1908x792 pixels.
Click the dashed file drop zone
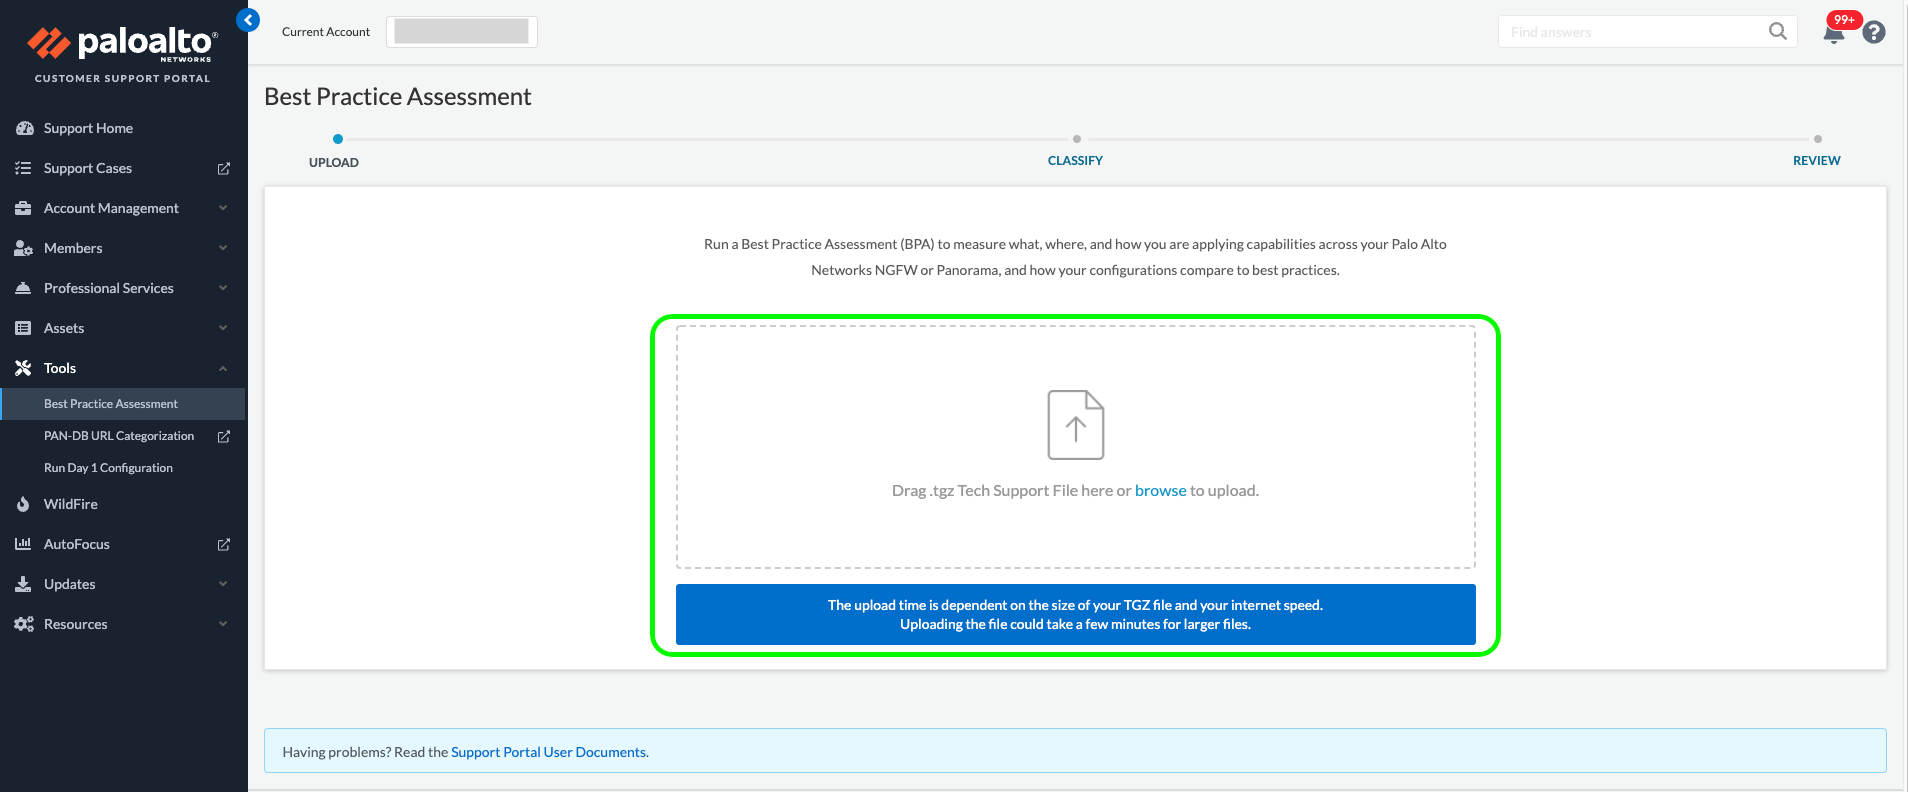click(1076, 447)
